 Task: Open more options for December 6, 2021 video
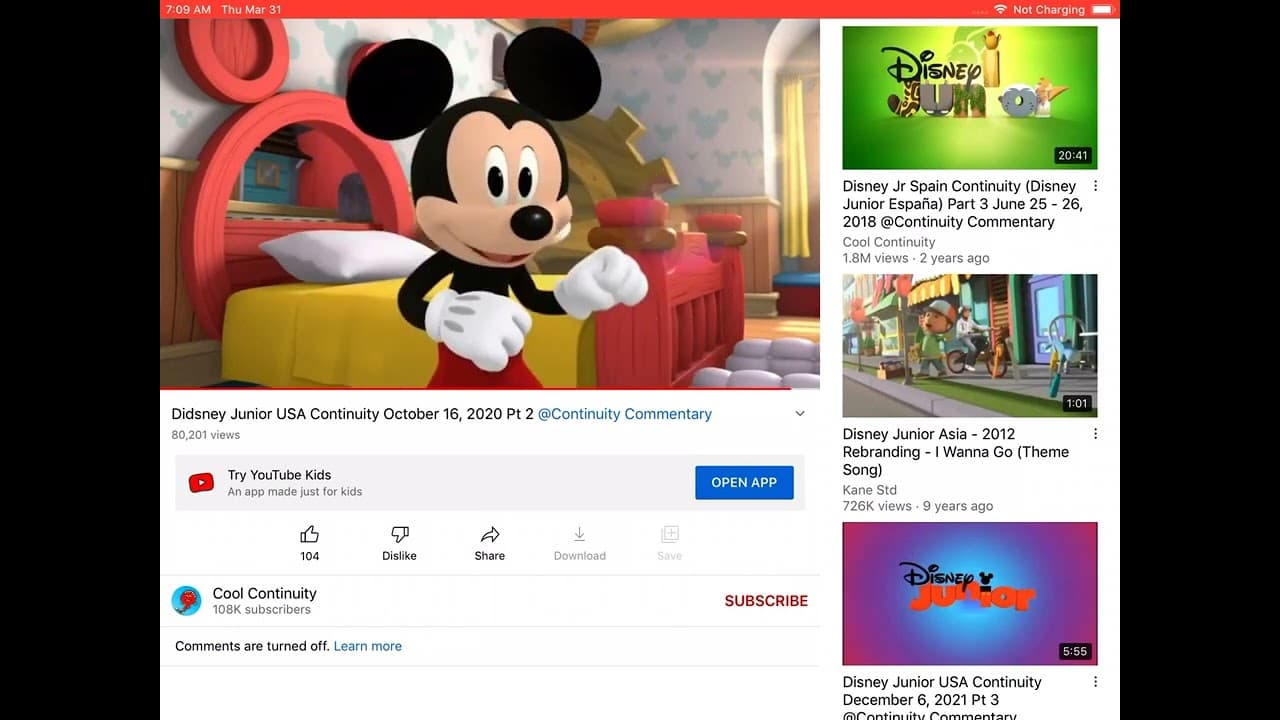[1095, 682]
